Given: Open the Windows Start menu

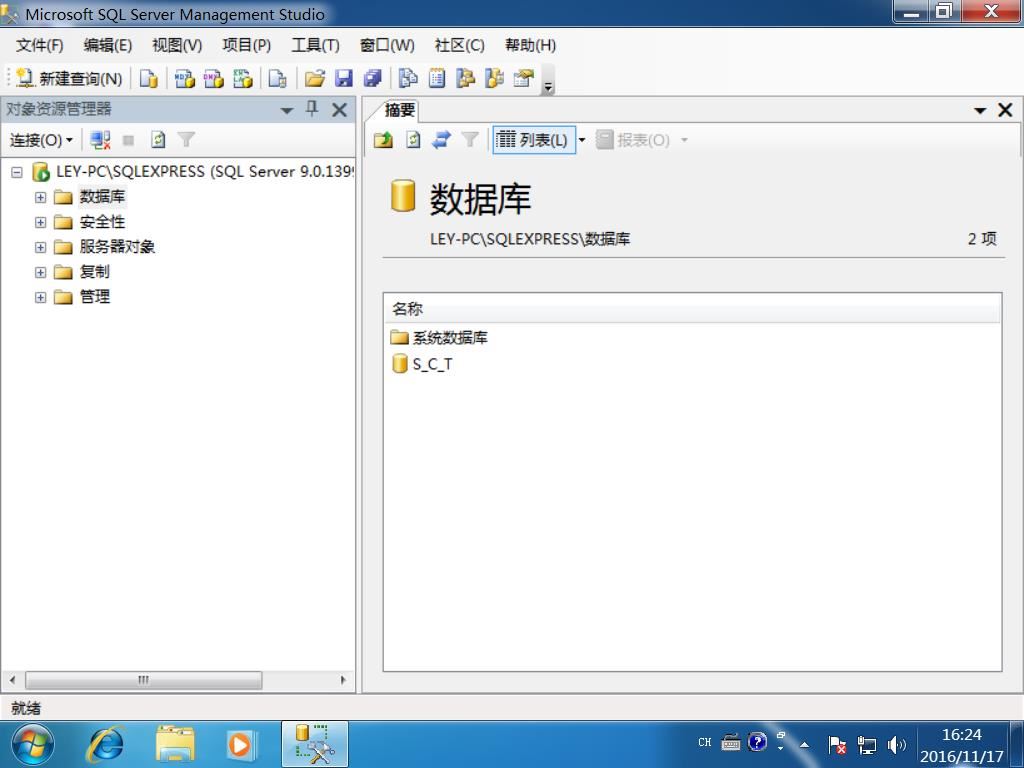Looking at the screenshot, I should (x=32, y=744).
